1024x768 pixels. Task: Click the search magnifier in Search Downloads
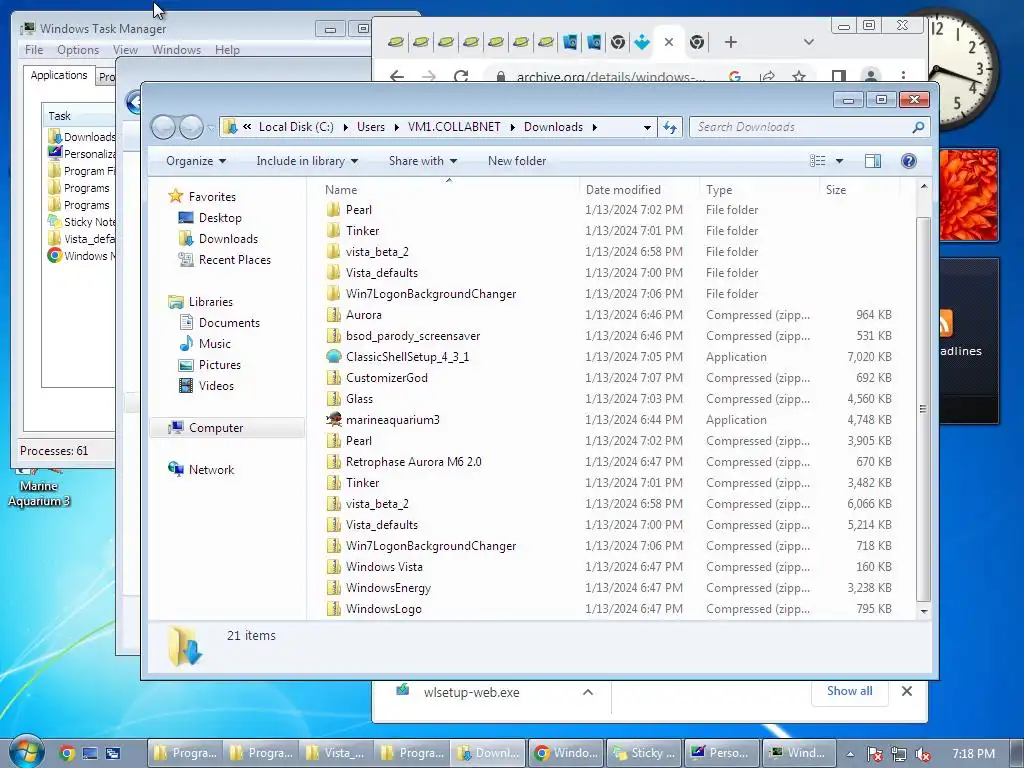[918, 127]
